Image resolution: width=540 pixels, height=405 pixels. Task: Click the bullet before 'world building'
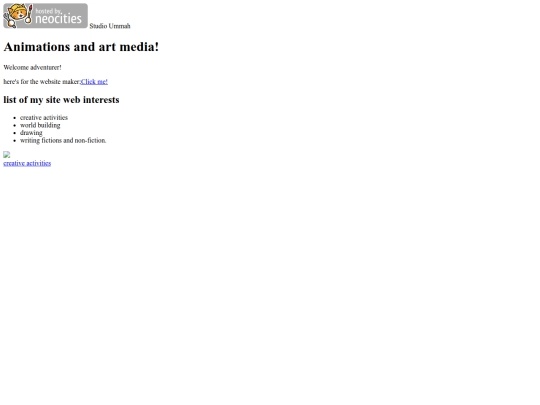pos(14,125)
